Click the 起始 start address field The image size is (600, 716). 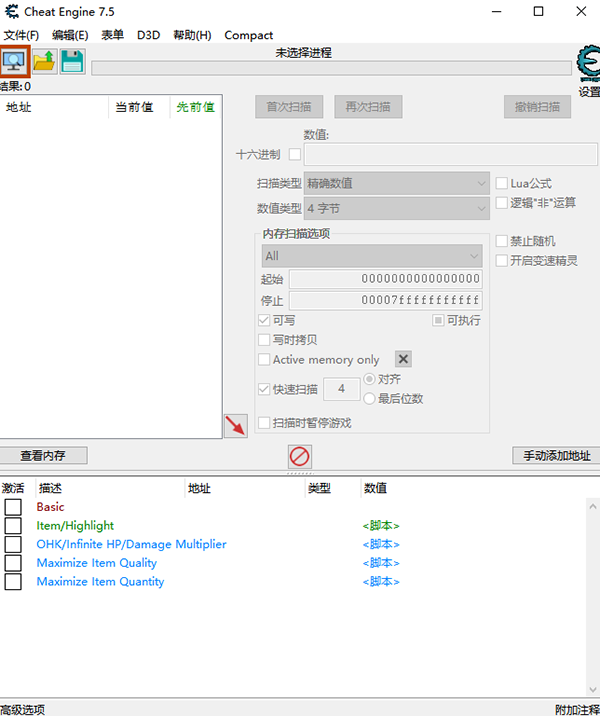click(x=386, y=279)
